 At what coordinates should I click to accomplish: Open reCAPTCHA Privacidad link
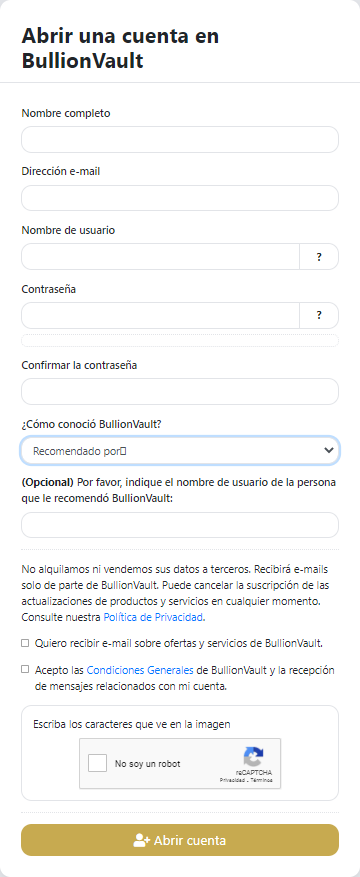232,780
